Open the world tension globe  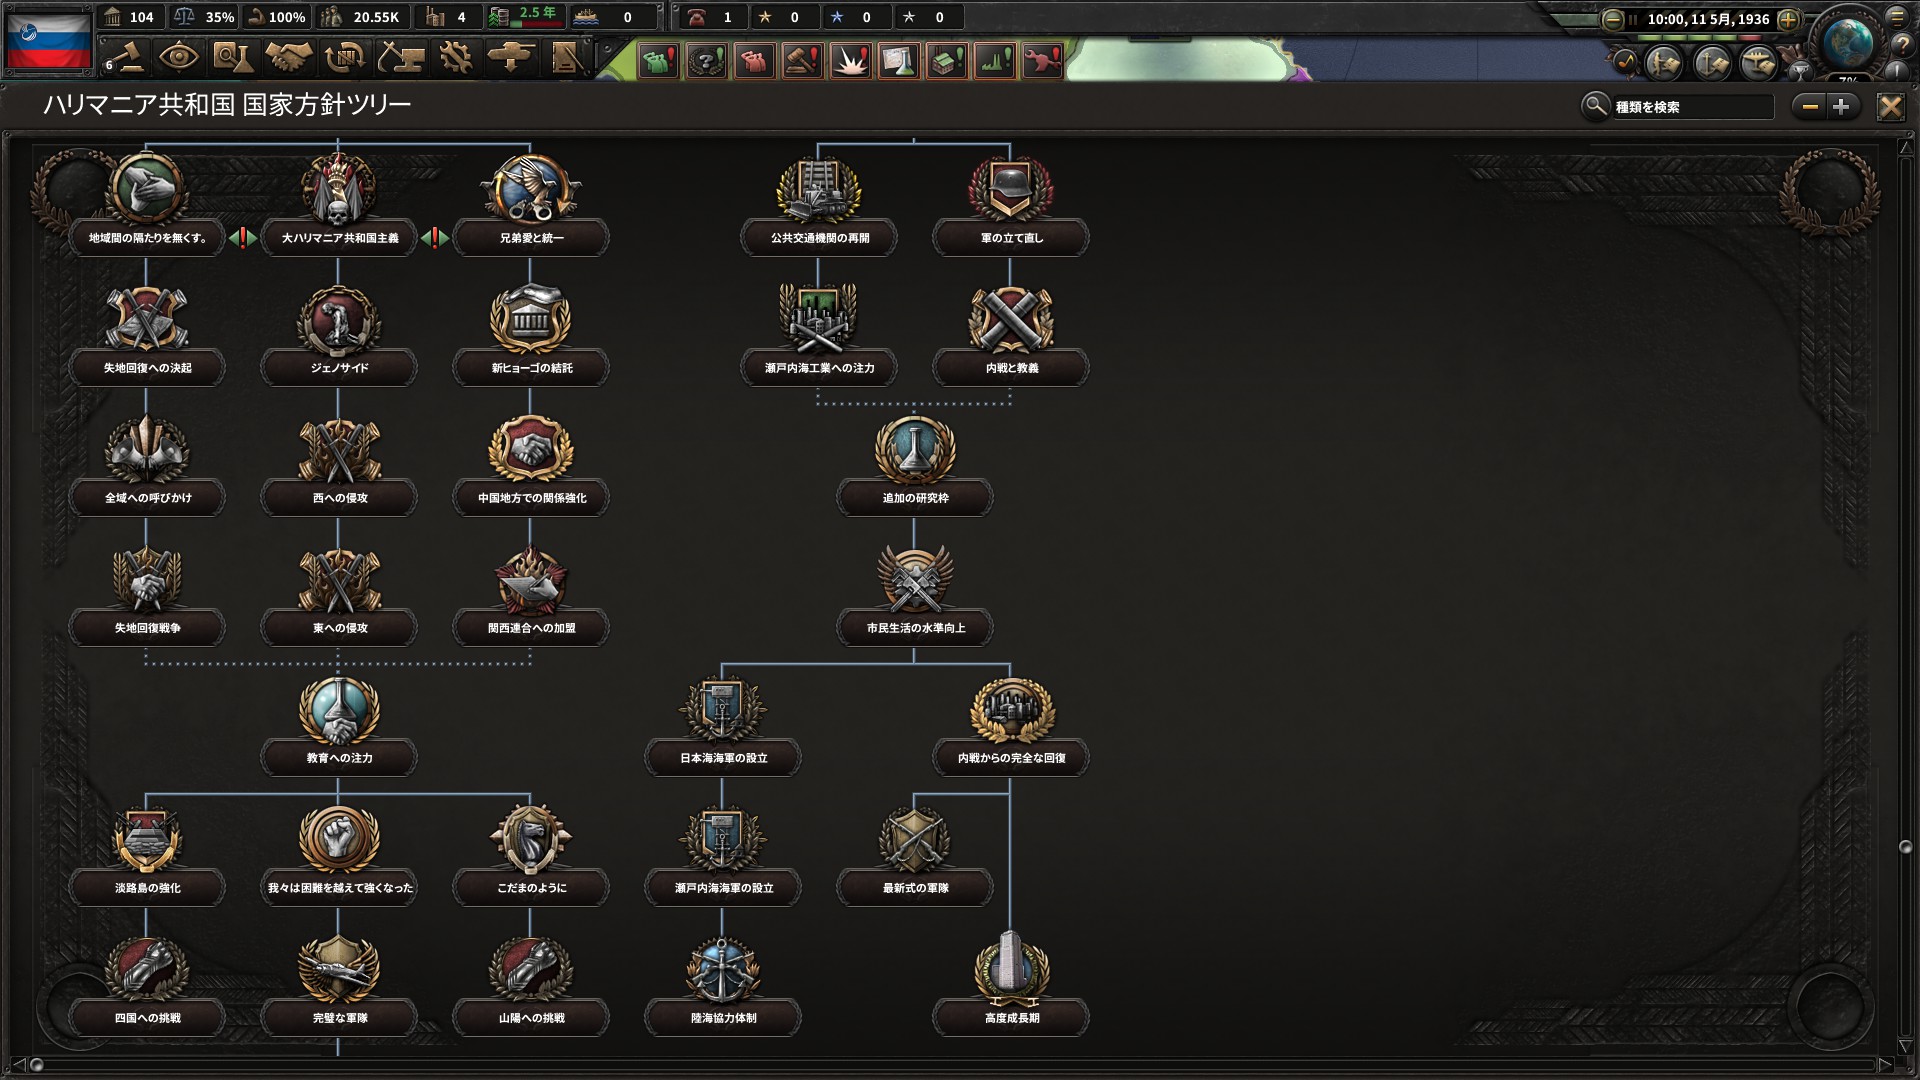tap(1847, 43)
